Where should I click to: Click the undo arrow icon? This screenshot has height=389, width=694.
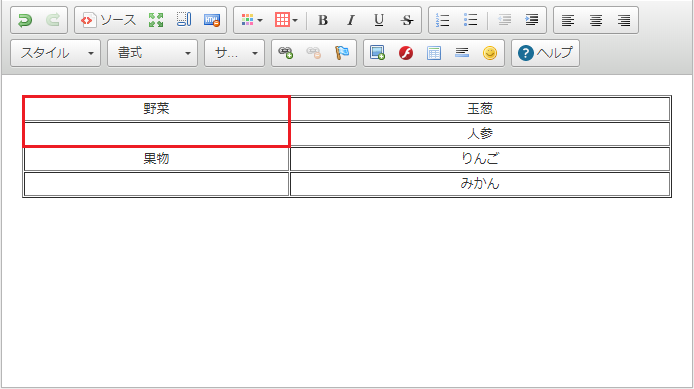coord(25,20)
